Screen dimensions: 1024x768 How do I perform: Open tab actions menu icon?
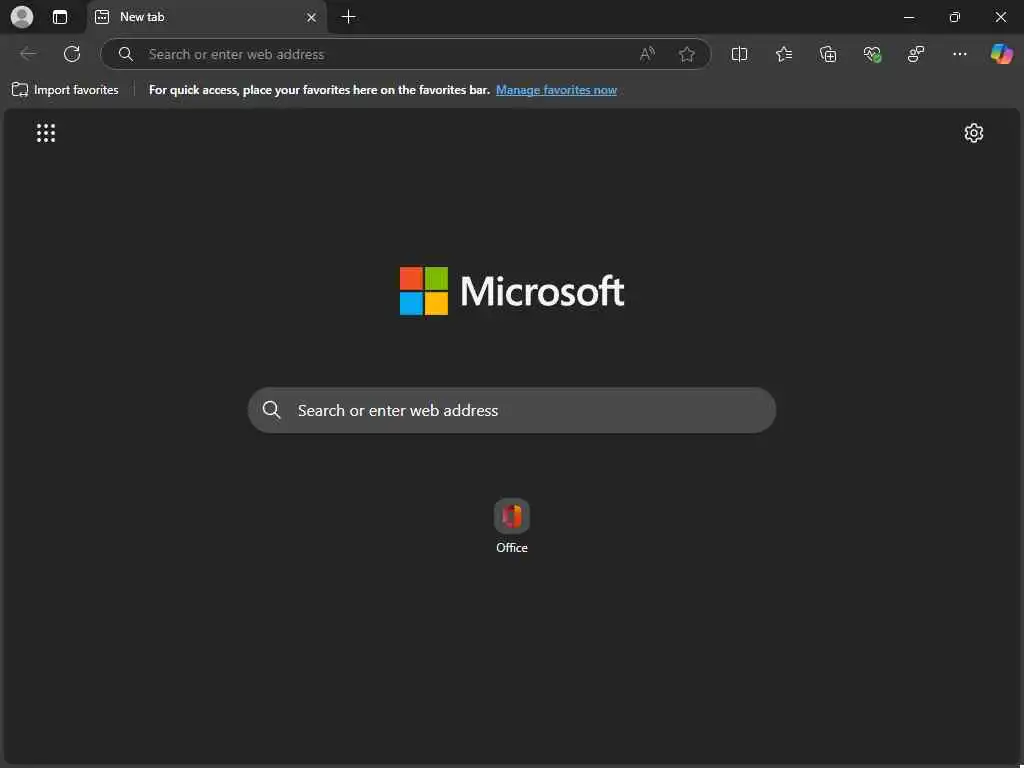click(x=60, y=17)
